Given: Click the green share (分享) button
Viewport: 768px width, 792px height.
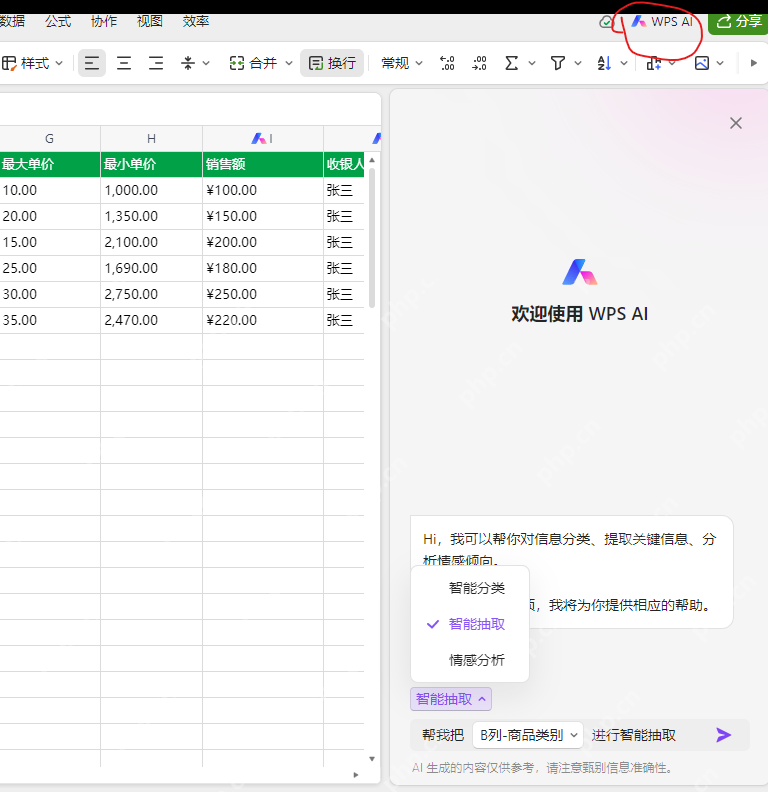Looking at the screenshot, I should pyautogui.click(x=739, y=22).
